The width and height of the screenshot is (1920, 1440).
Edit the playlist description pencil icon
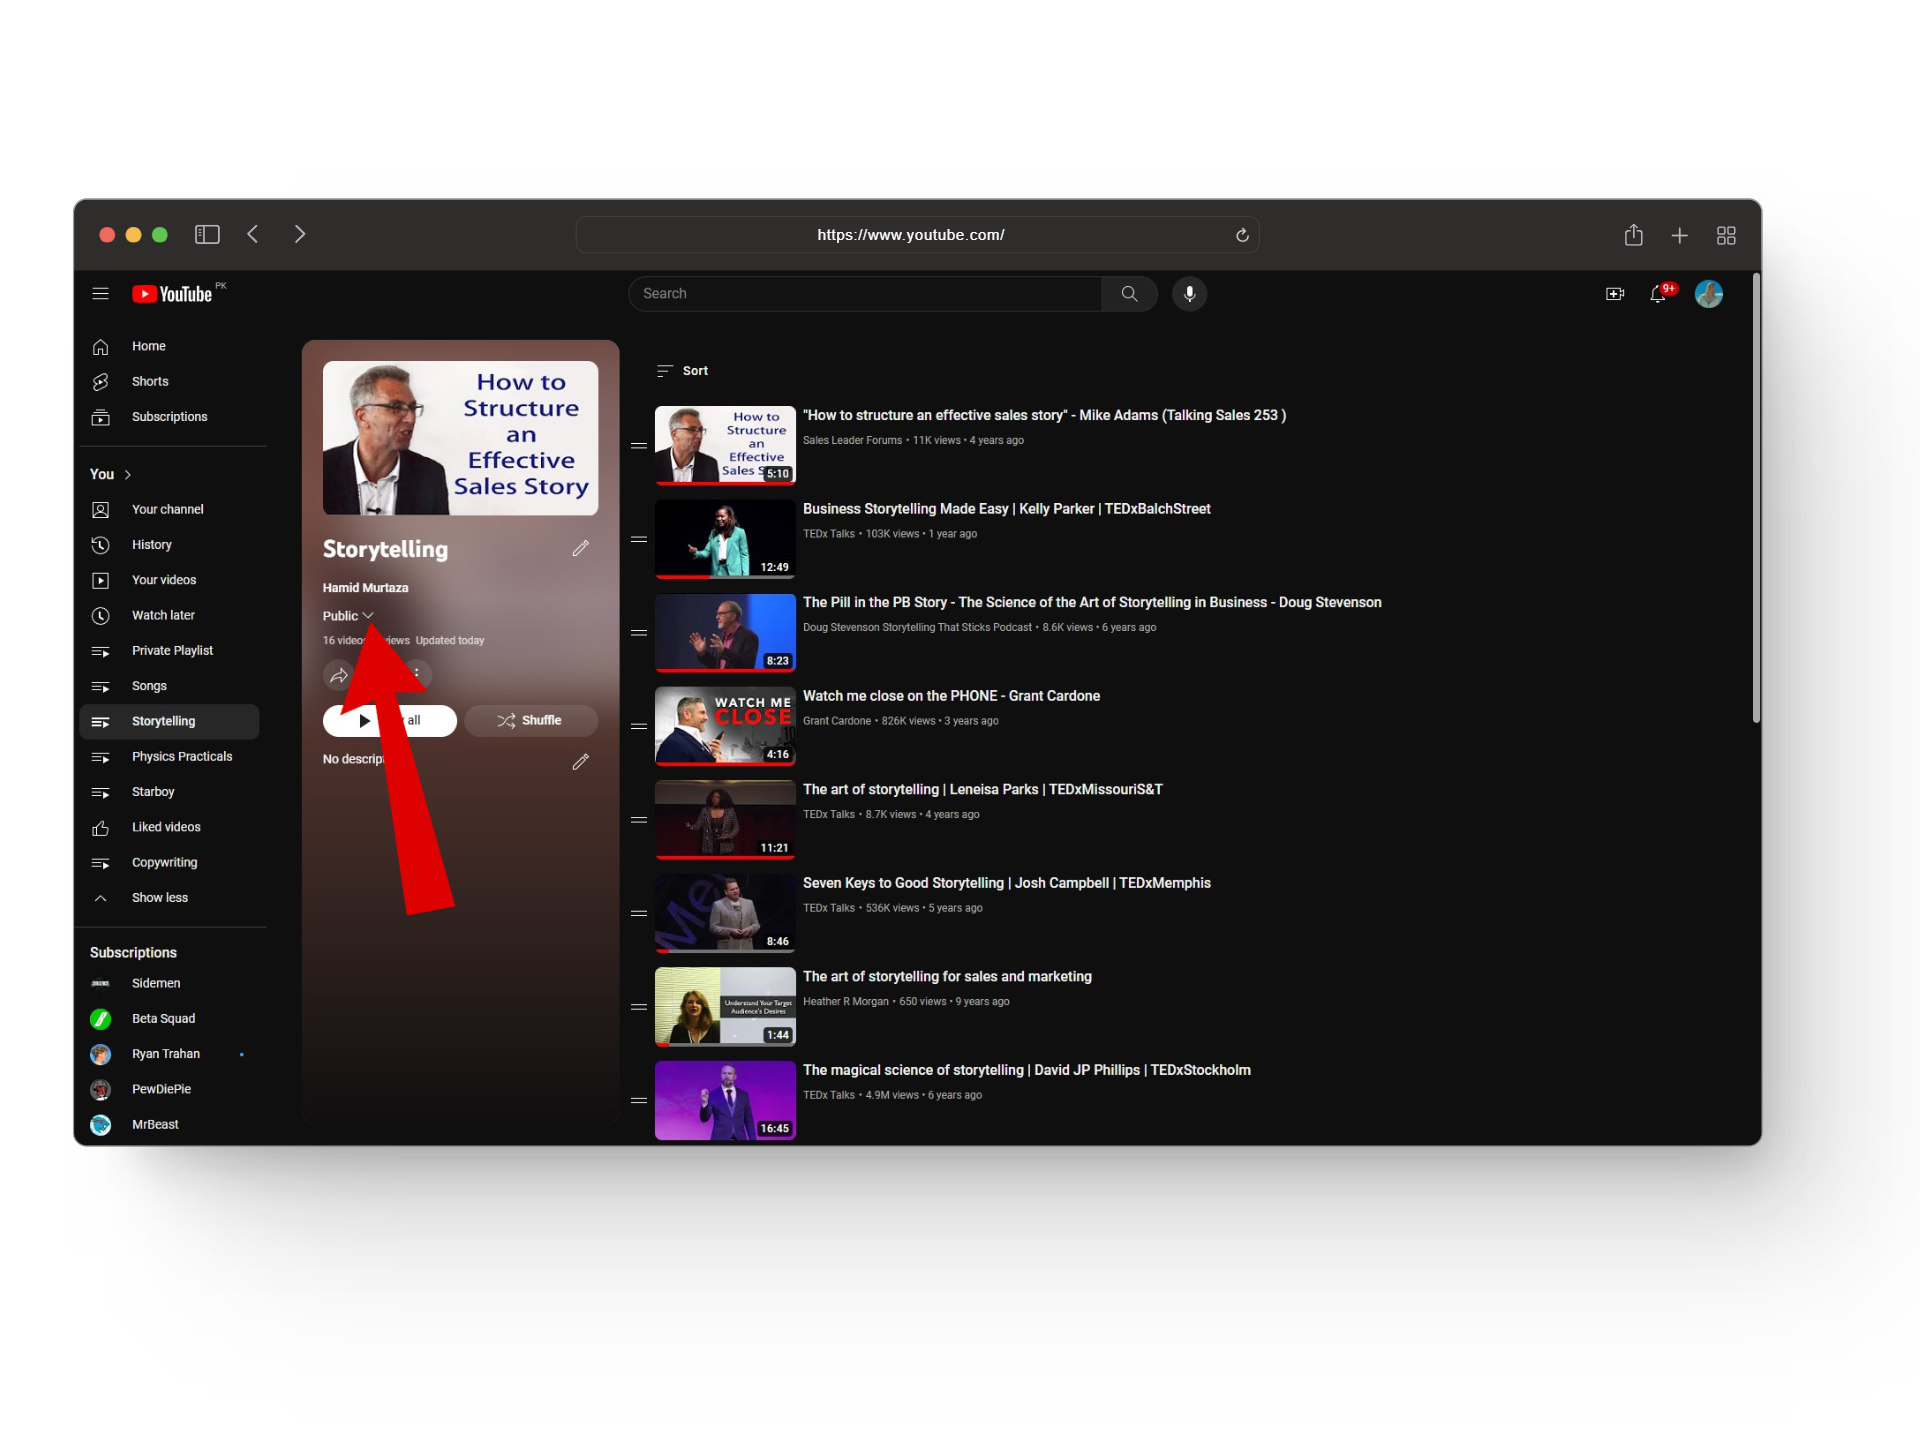click(580, 762)
